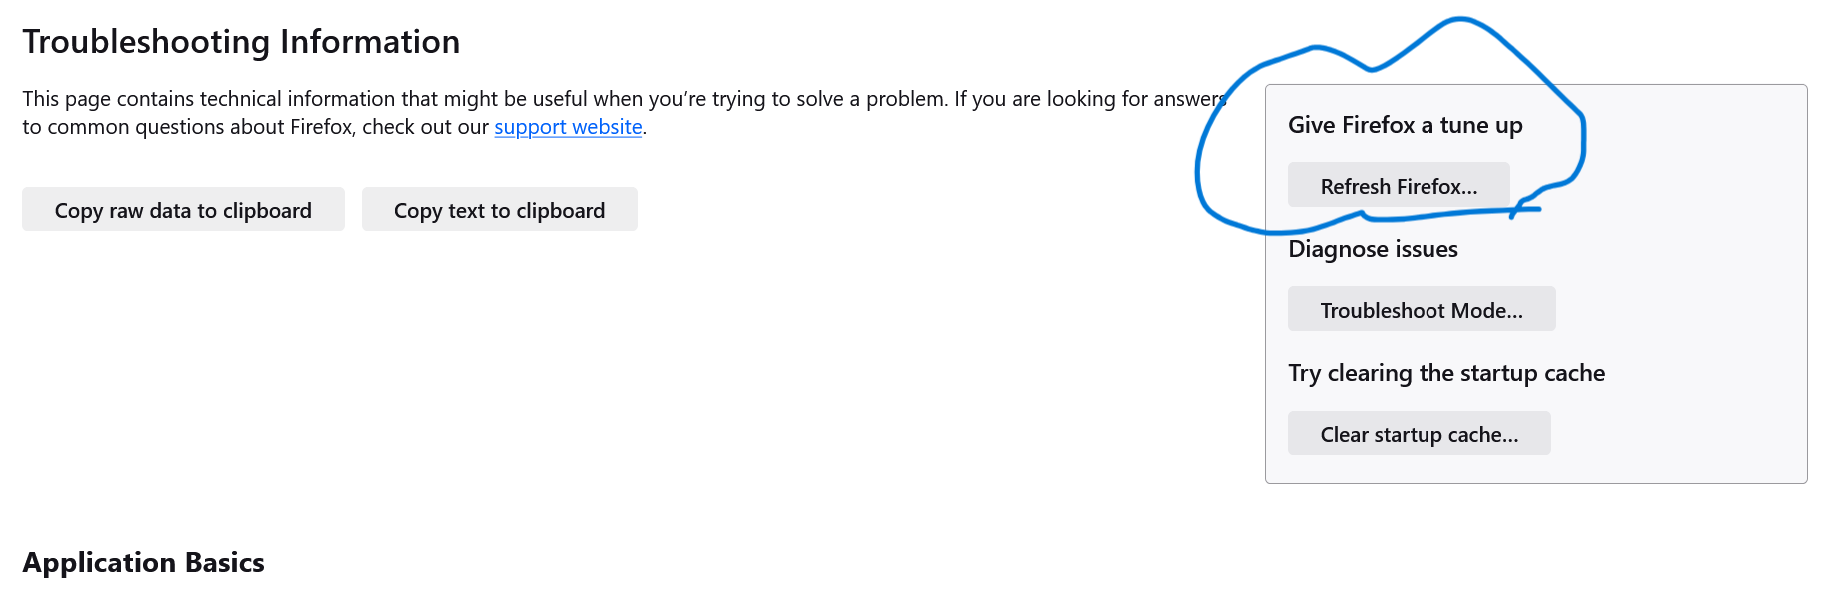Click the Application Basics section heading
This screenshot has width=1826, height=594.
click(143, 562)
